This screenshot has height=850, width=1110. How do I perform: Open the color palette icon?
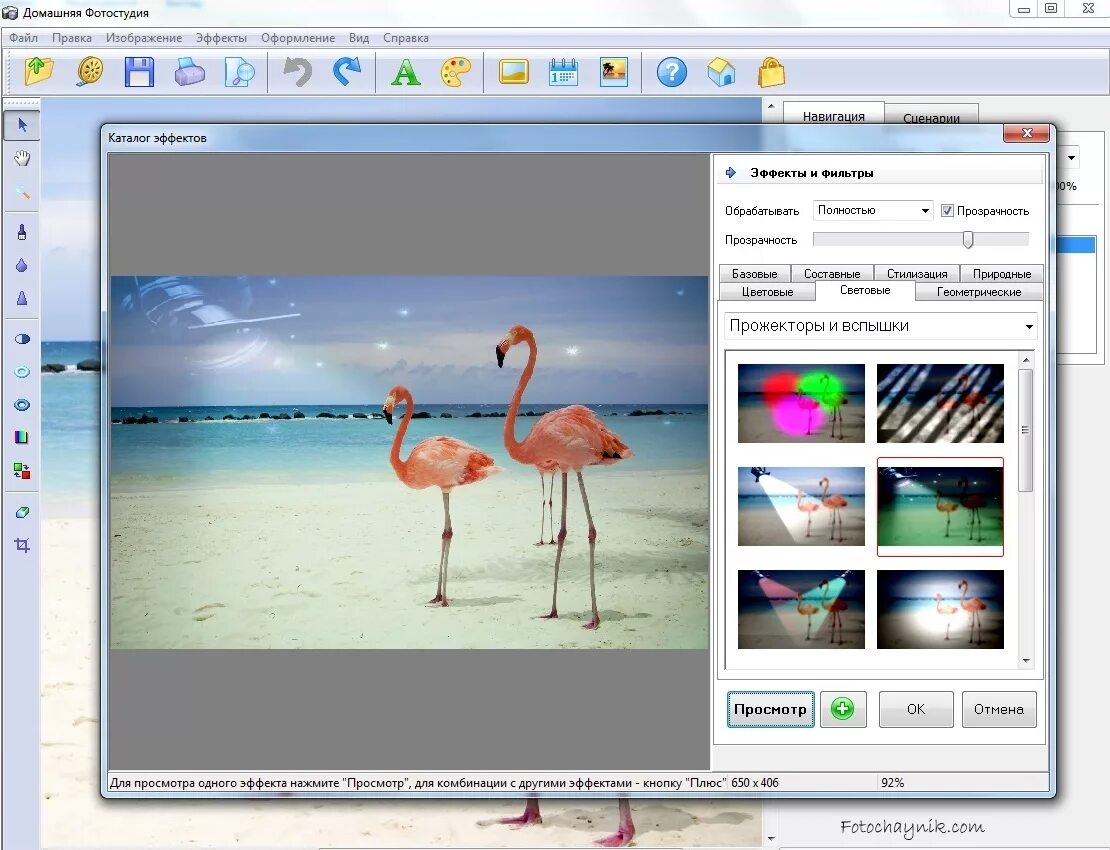pos(456,72)
